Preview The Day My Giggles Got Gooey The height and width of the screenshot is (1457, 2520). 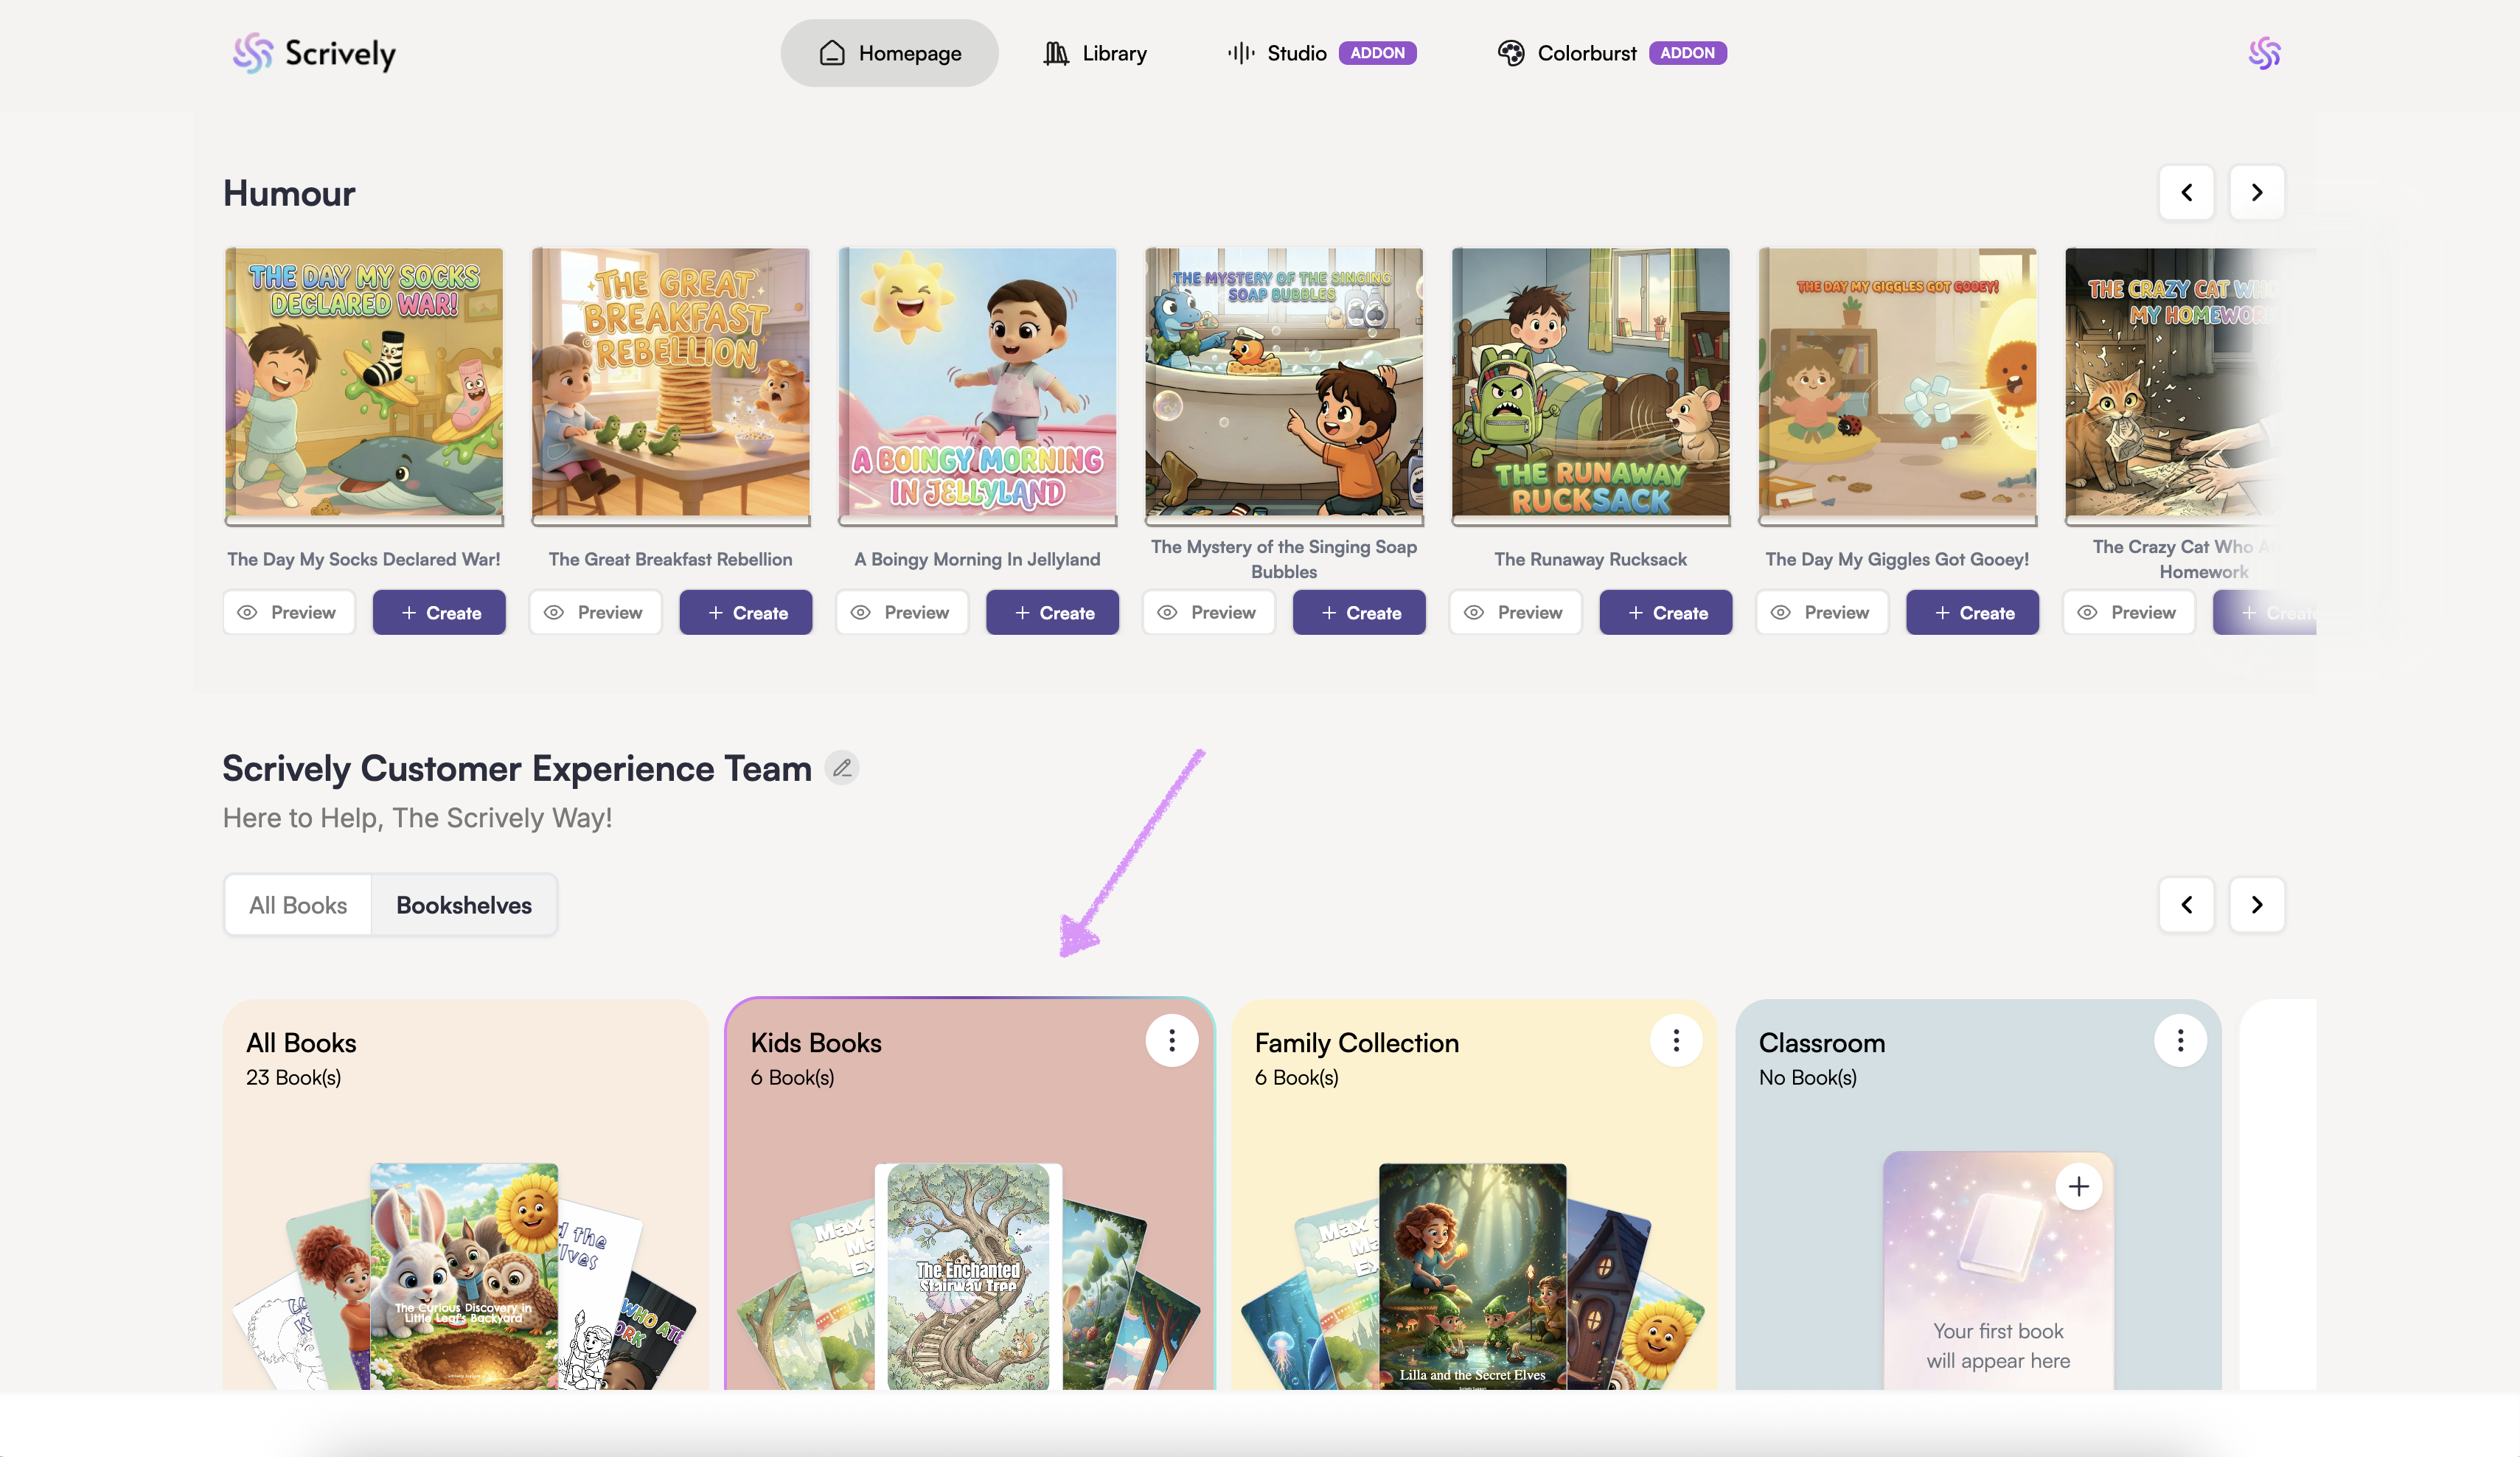point(1821,612)
